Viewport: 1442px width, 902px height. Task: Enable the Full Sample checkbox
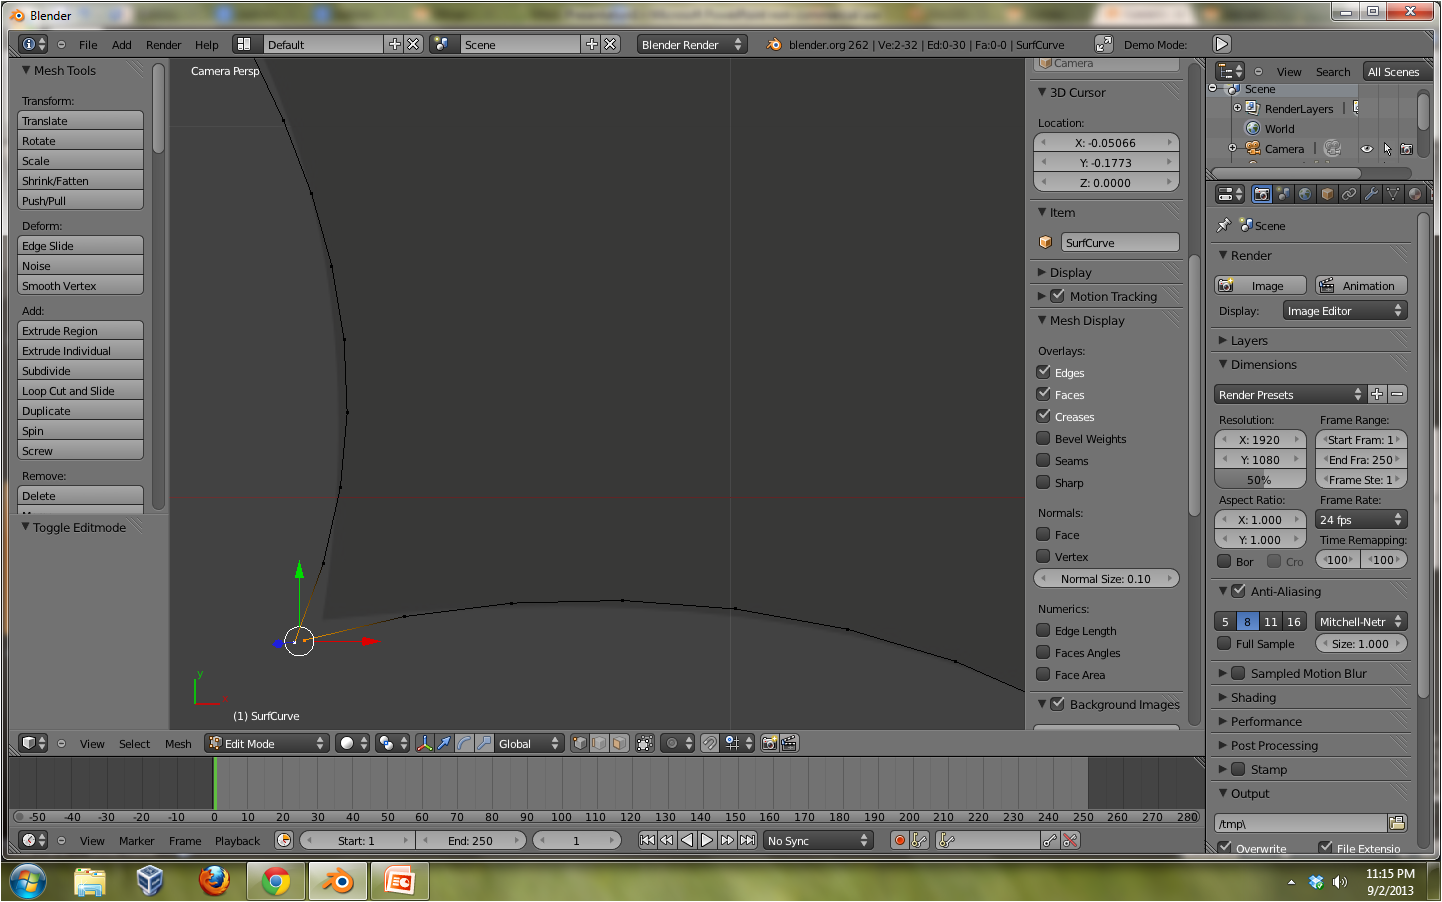click(1224, 643)
